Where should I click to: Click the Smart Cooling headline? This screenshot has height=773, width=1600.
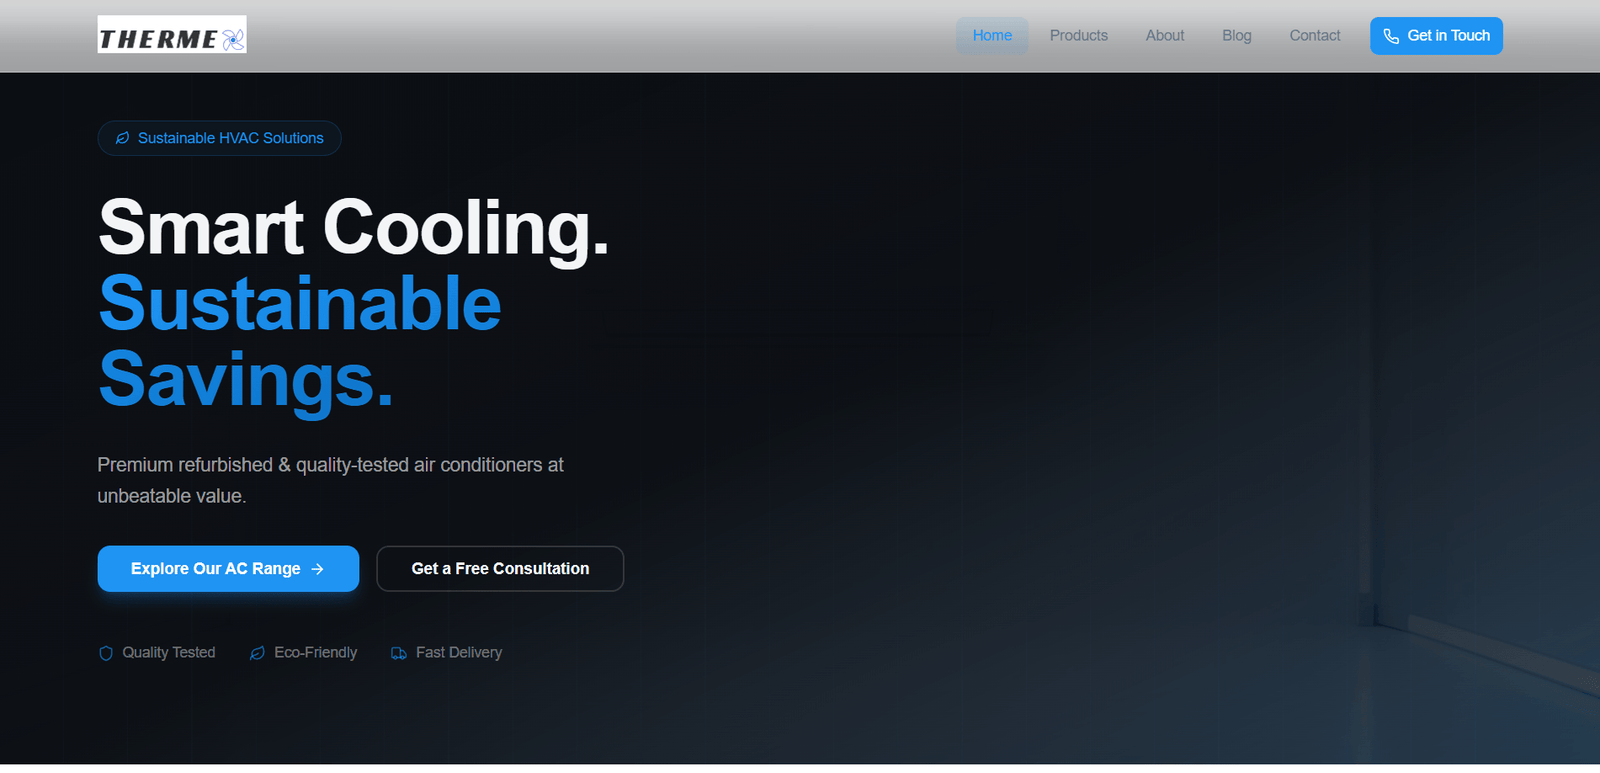[x=353, y=228]
